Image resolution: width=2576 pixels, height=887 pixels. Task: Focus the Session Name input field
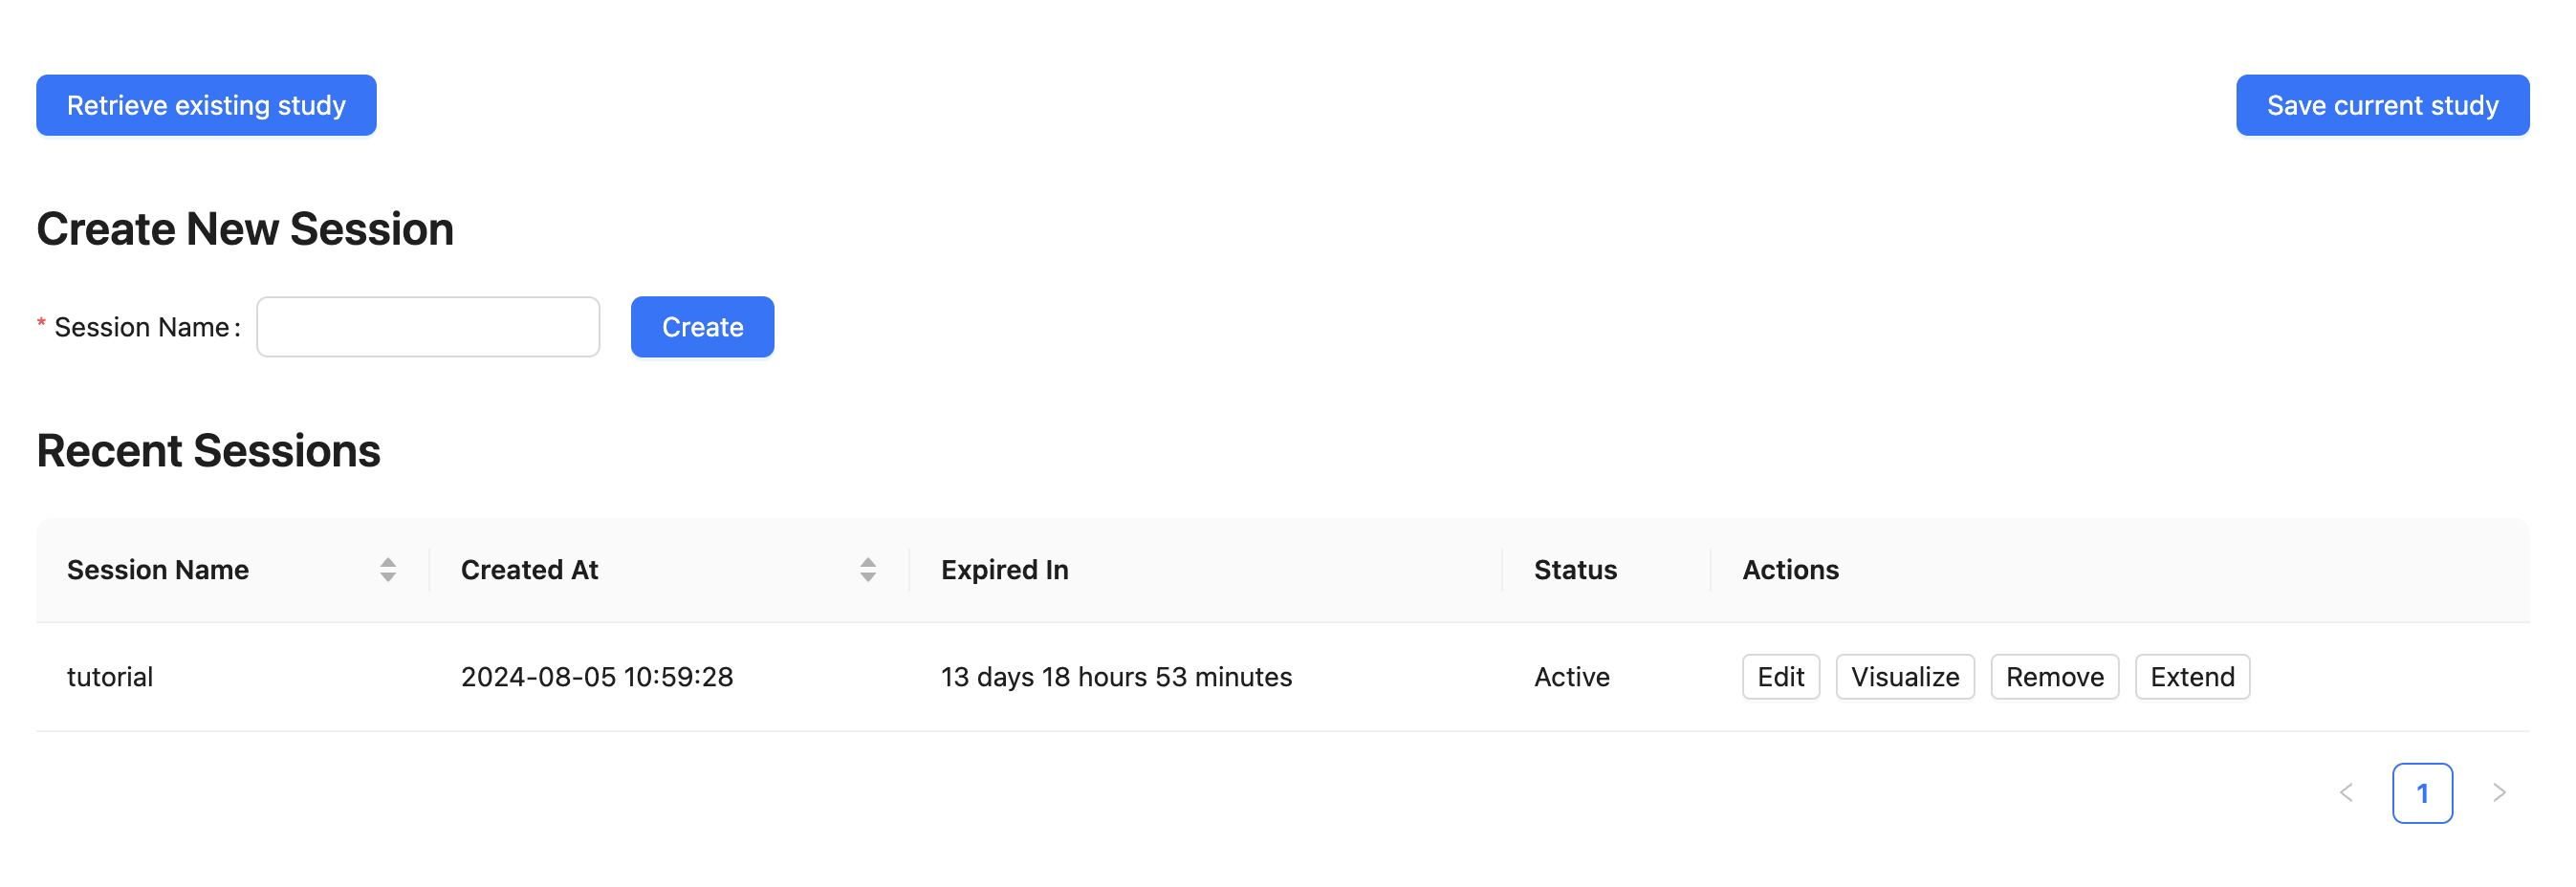click(427, 327)
